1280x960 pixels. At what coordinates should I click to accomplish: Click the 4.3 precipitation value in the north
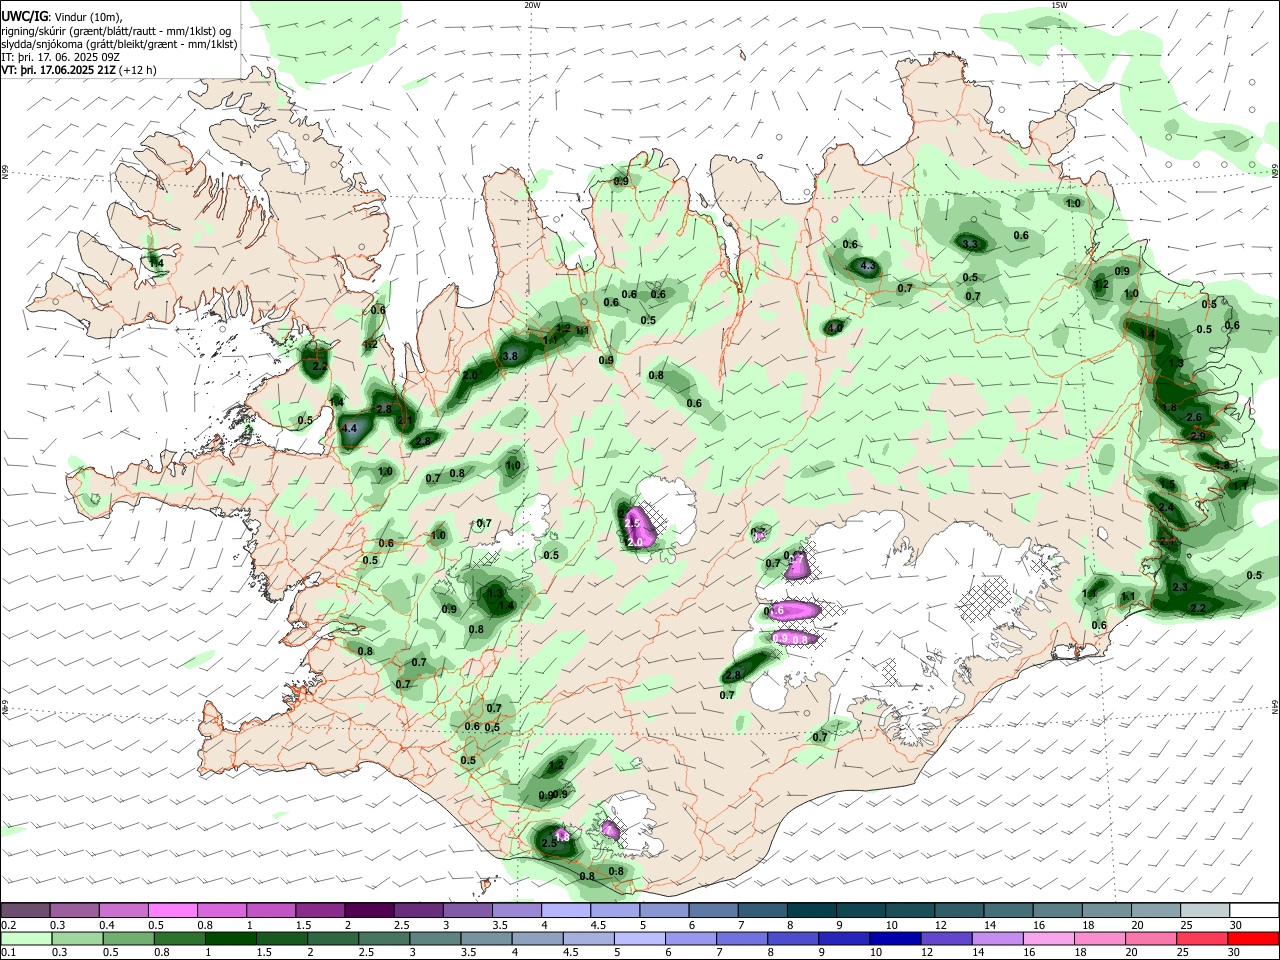(x=867, y=266)
